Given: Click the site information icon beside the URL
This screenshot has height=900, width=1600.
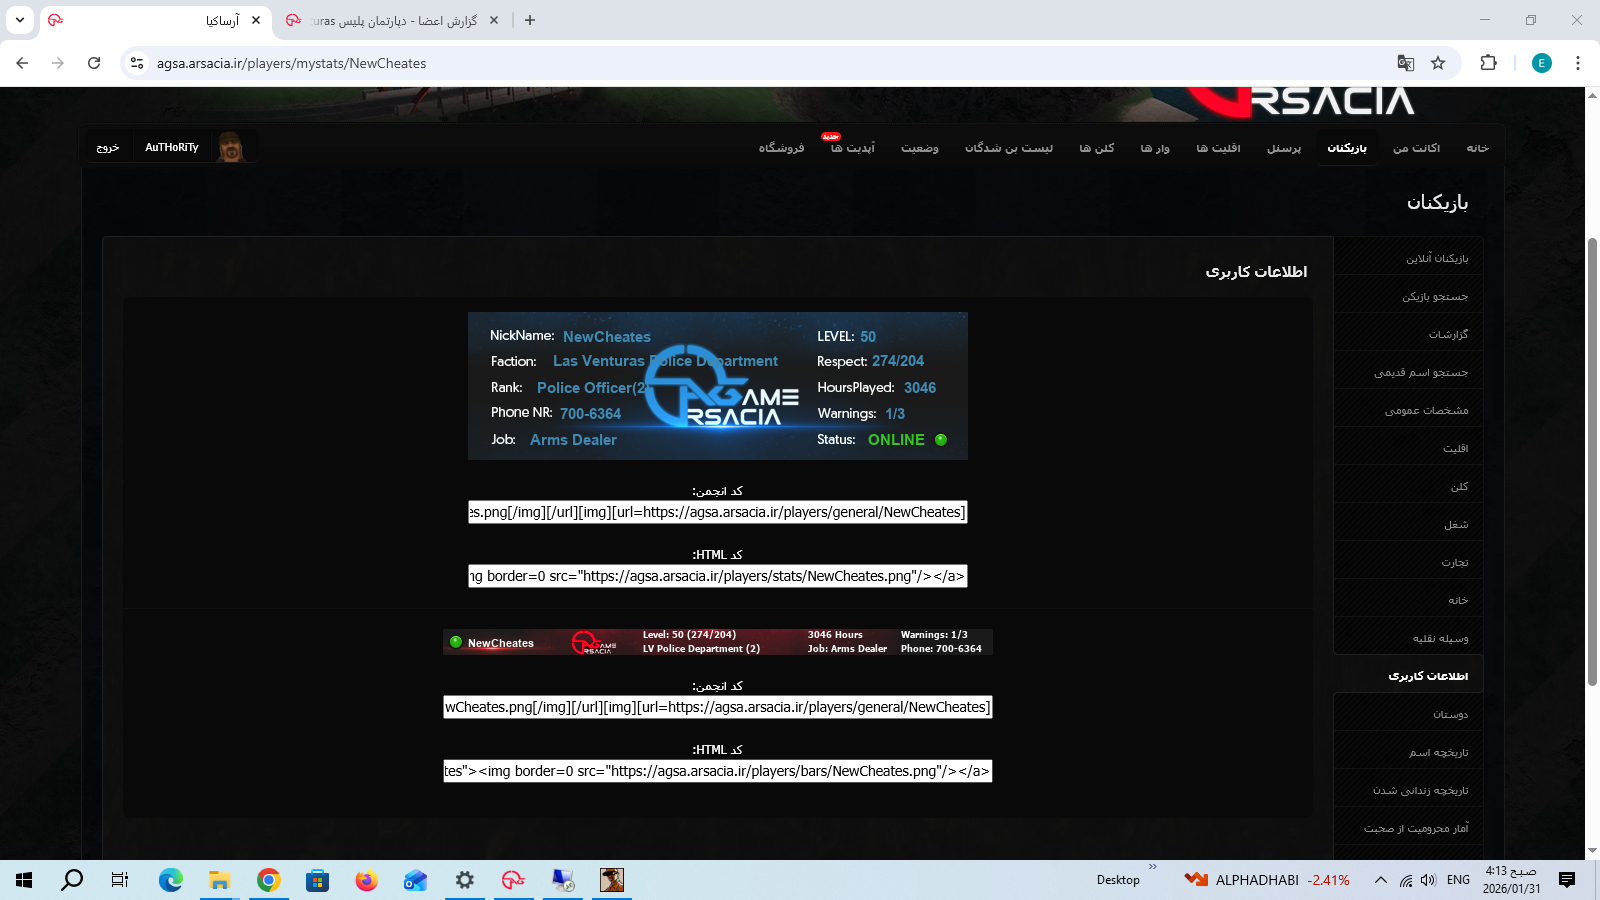Looking at the screenshot, I should pyautogui.click(x=137, y=63).
